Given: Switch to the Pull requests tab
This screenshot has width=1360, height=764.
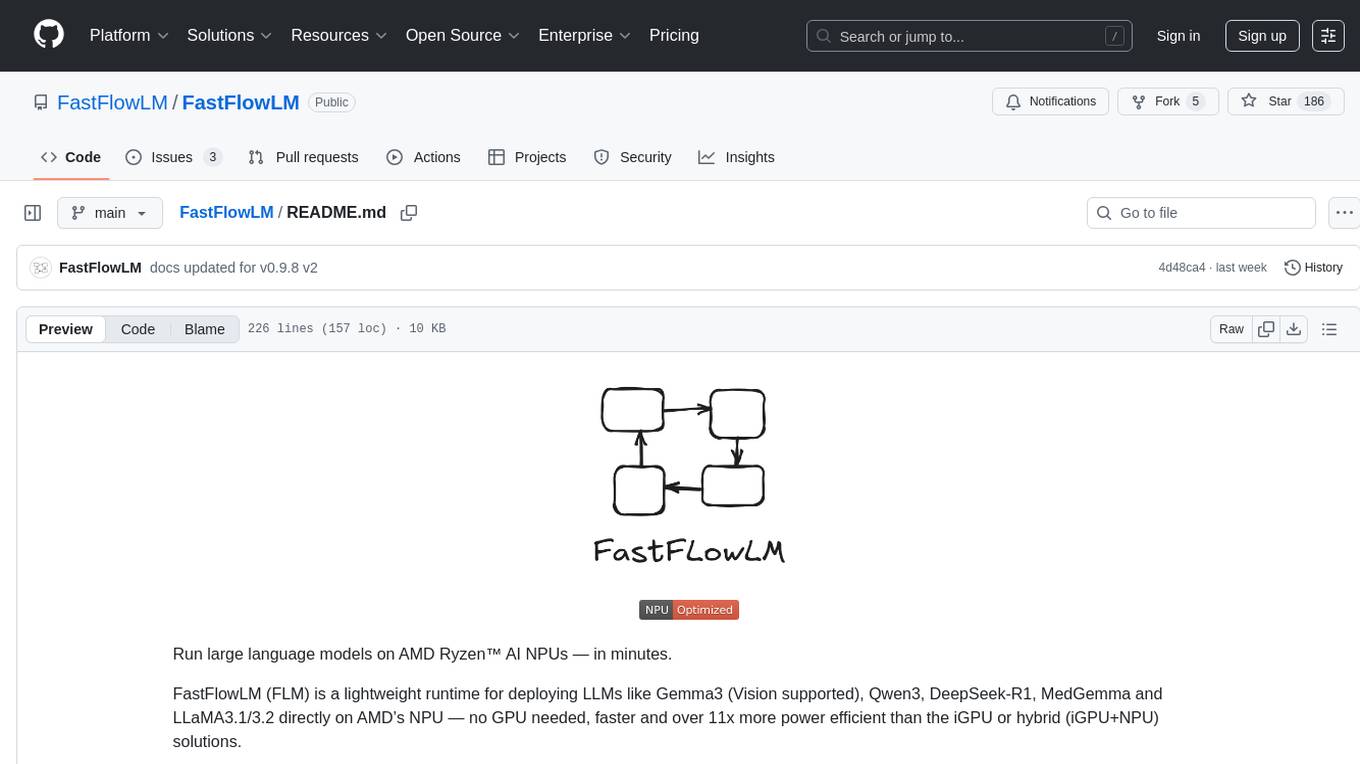Looking at the screenshot, I should (x=303, y=157).
